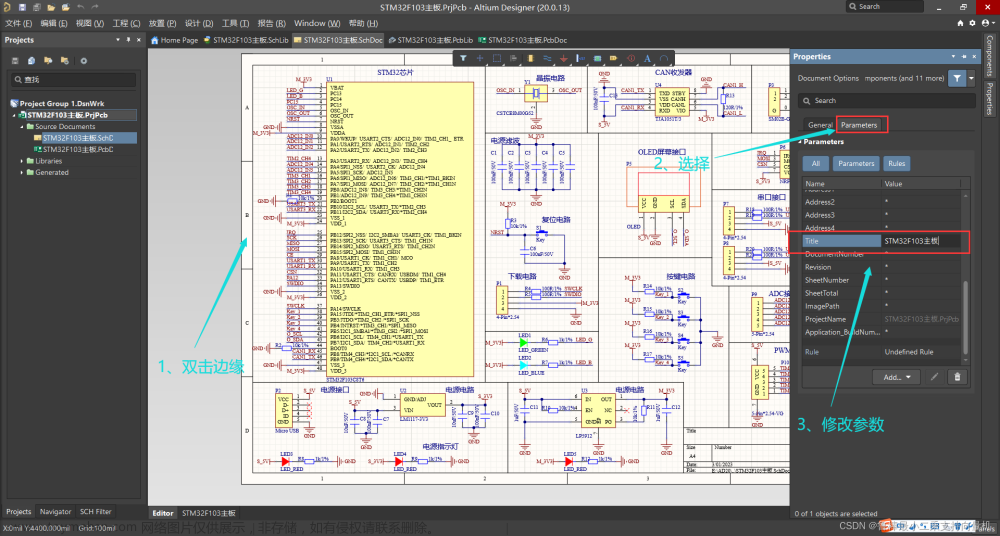Viewport: 1000px width, 536px height.
Task: Select the Place Part tool in active bar
Action: 531,58
